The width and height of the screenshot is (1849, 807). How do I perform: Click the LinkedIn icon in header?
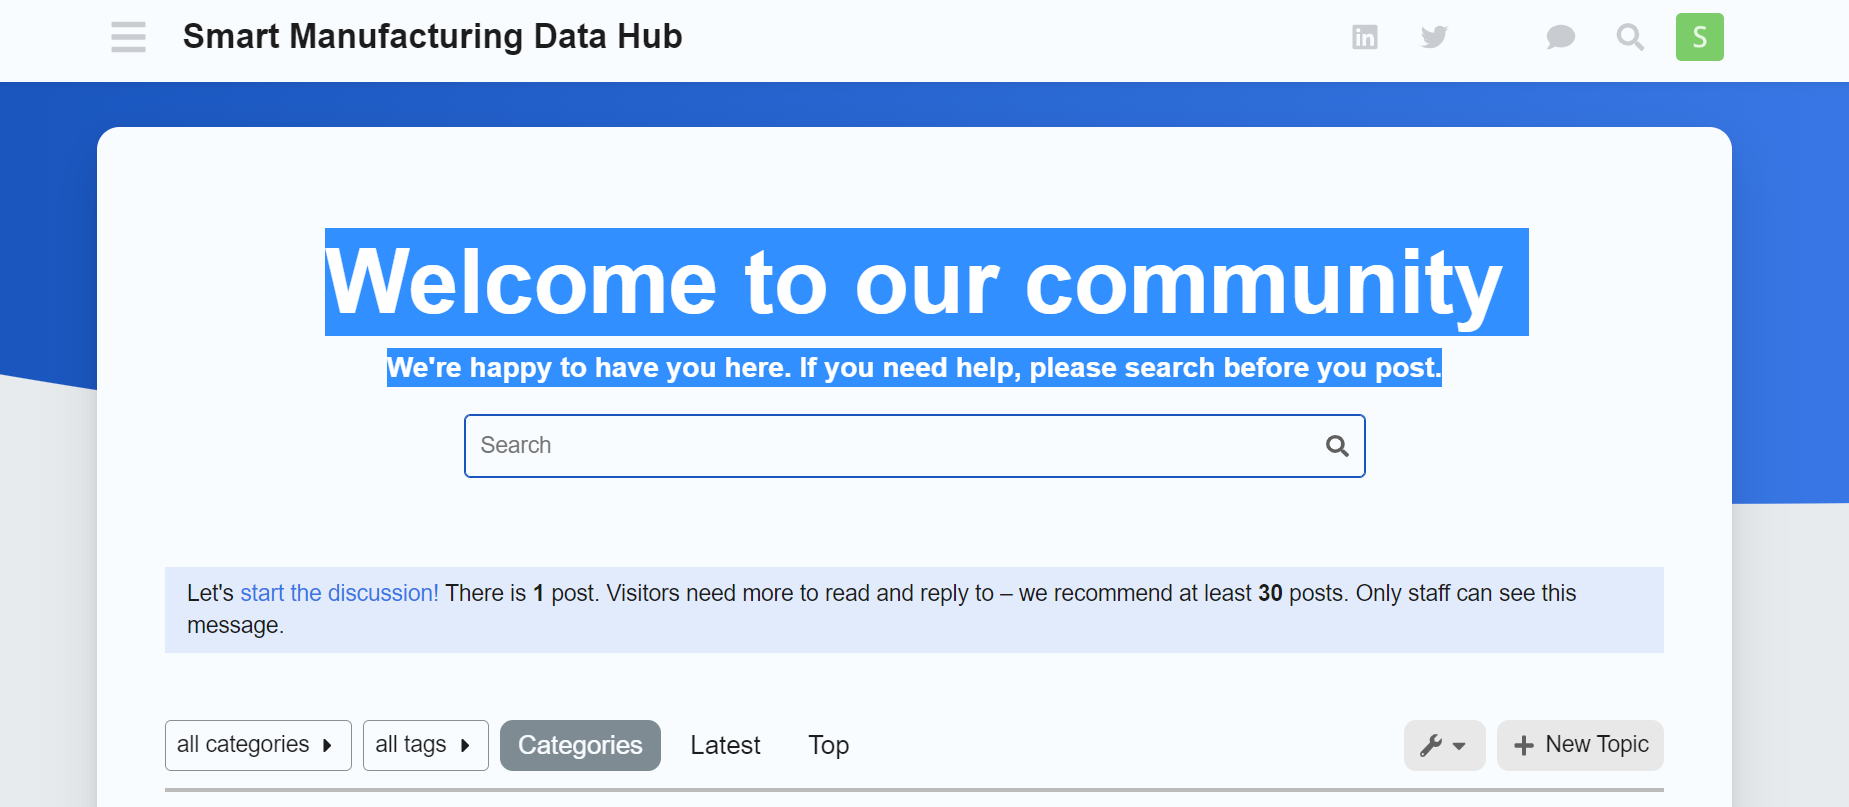click(x=1364, y=37)
